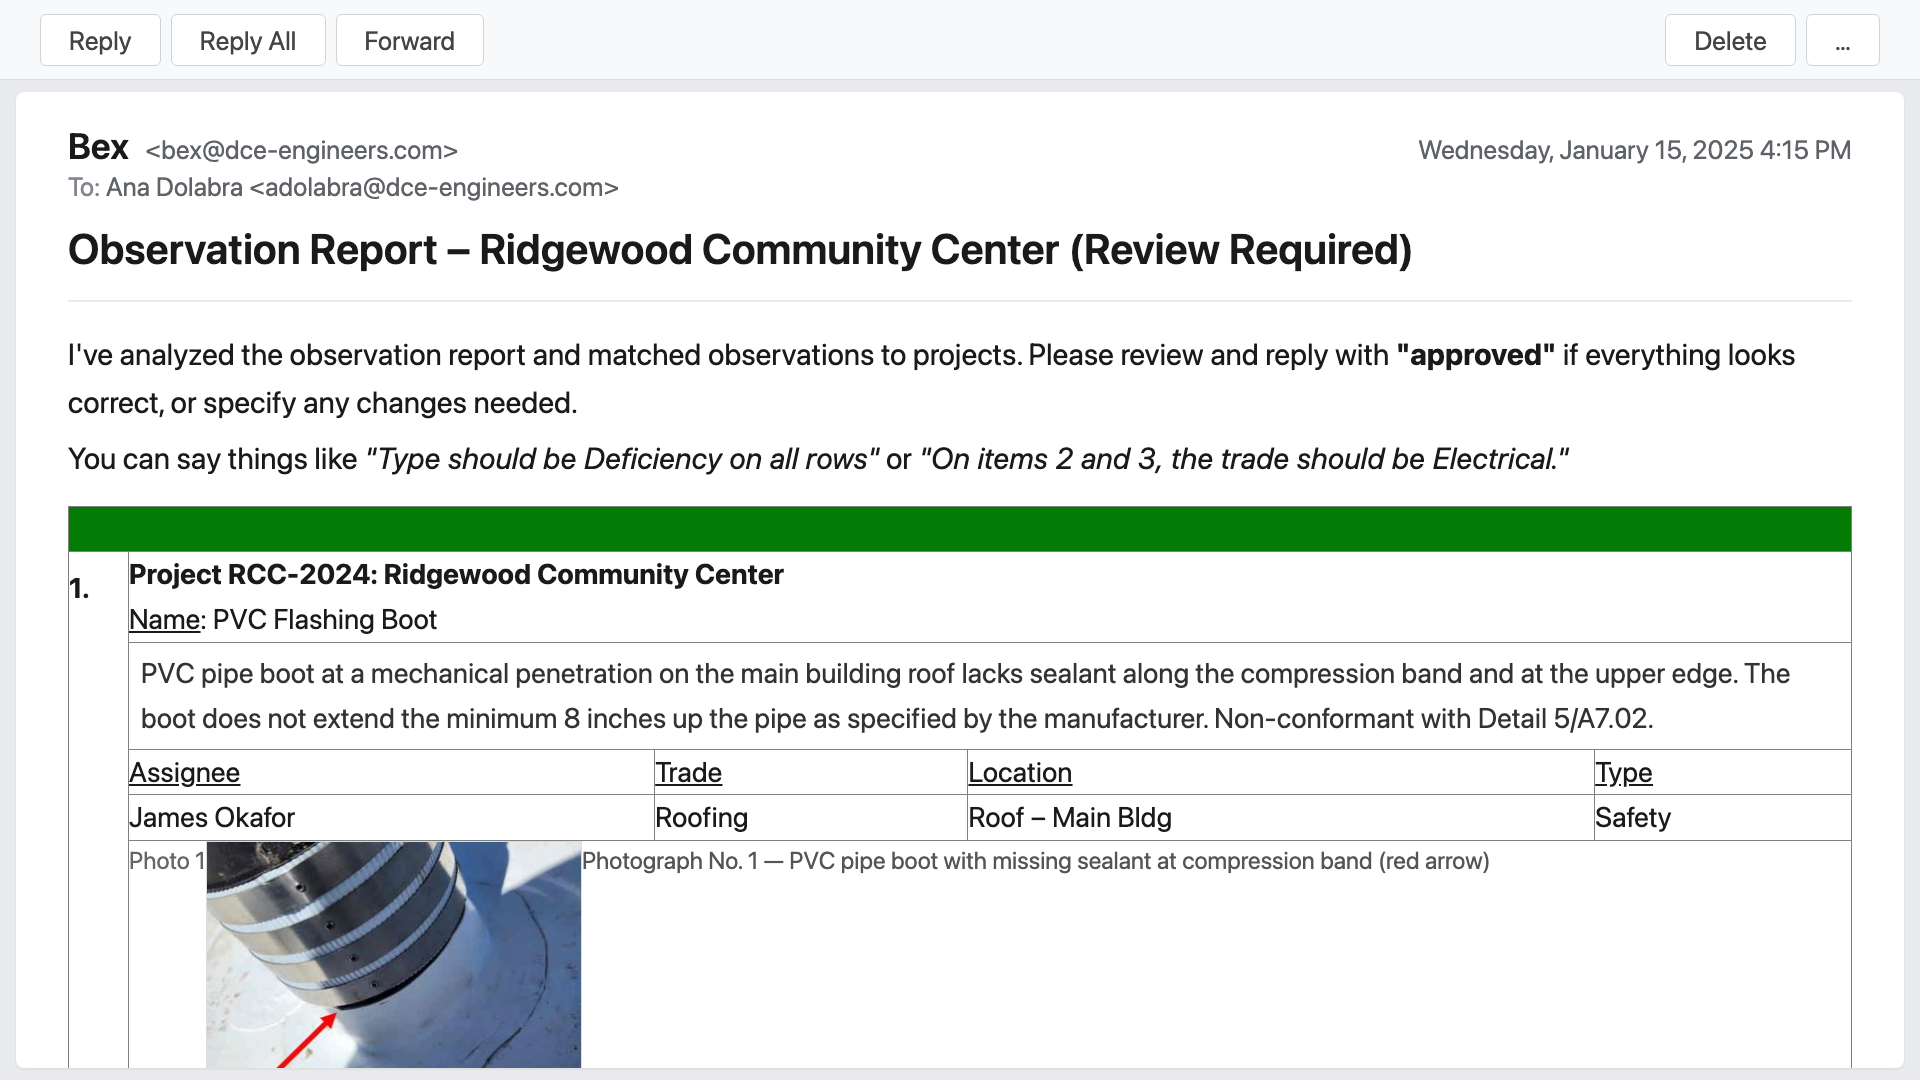Select the Roofing trade cell
This screenshot has width=1920, height=1080.
[x=810, y=817]
